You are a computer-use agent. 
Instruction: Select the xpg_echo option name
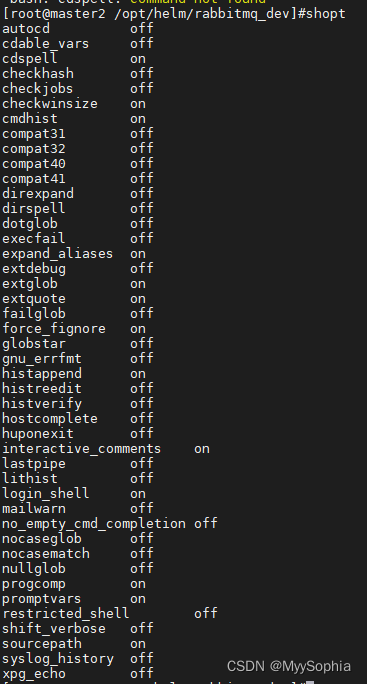click(x=34, y=674)
